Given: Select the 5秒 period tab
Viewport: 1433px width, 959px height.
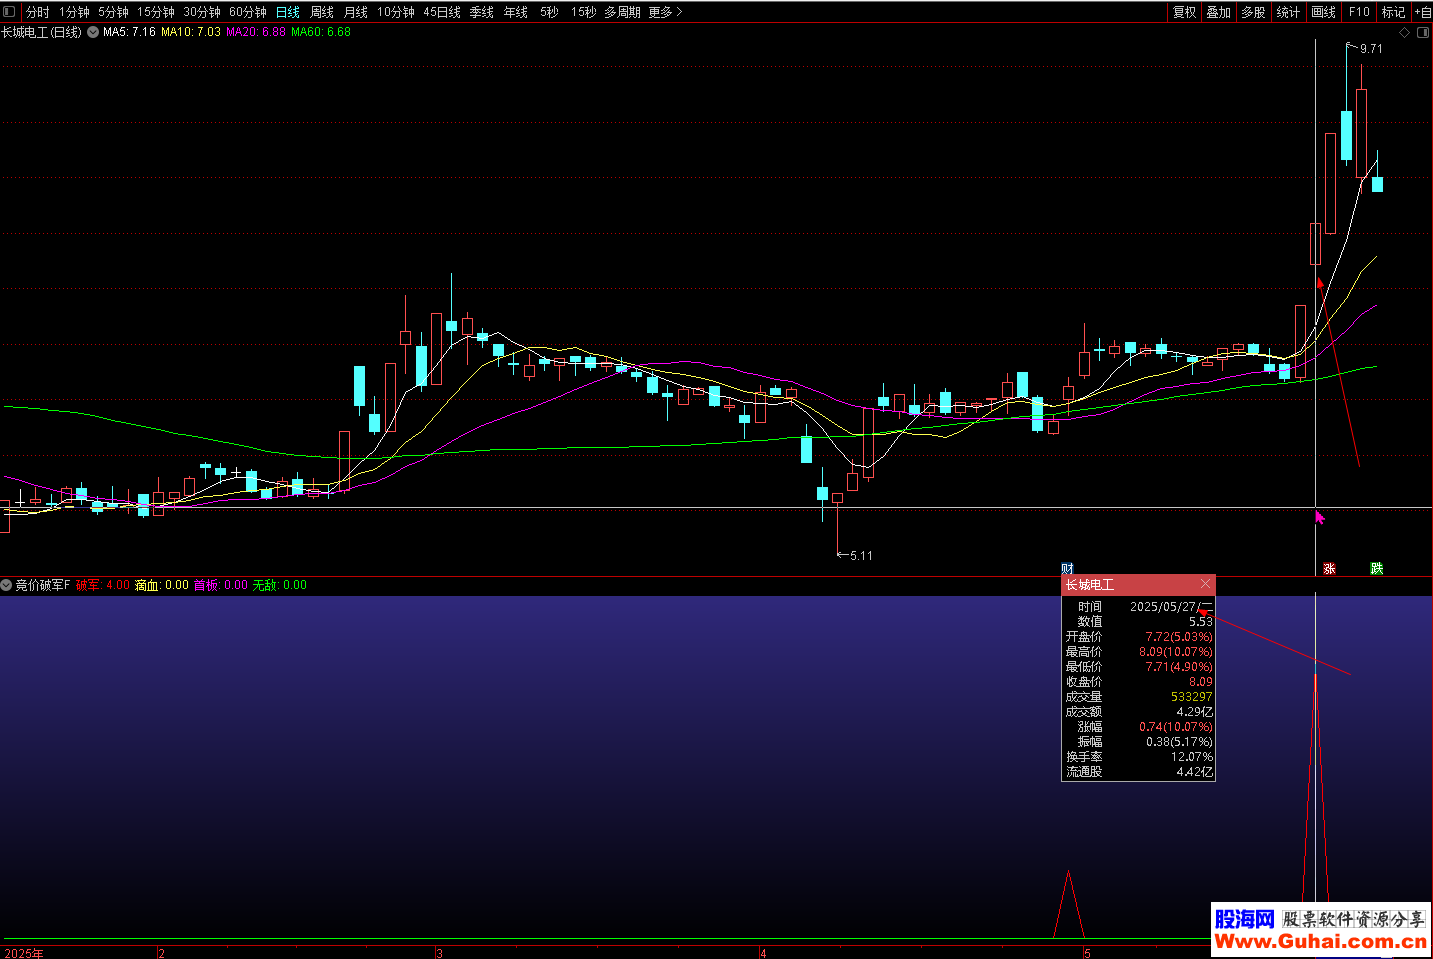Looking at the screenshot, I should tap(549, 12).
